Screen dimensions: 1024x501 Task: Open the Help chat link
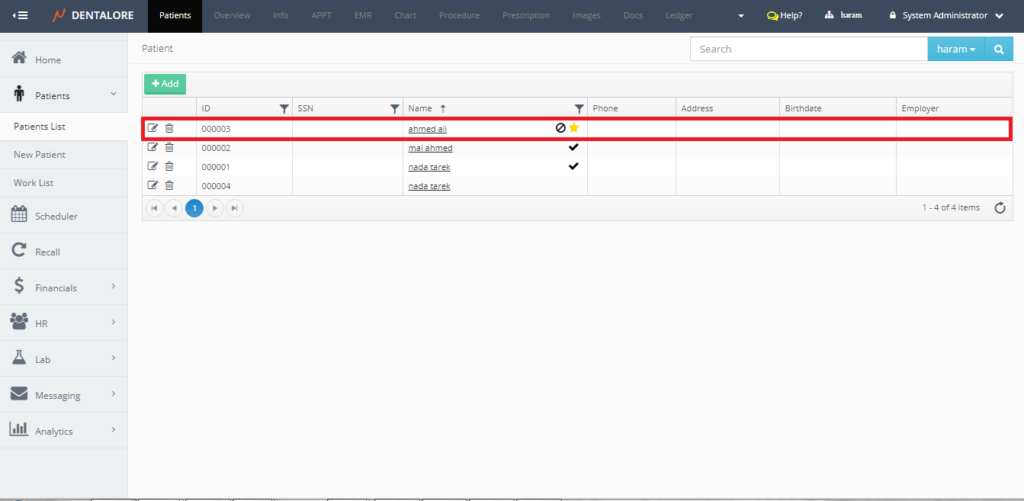pos(784,16)
